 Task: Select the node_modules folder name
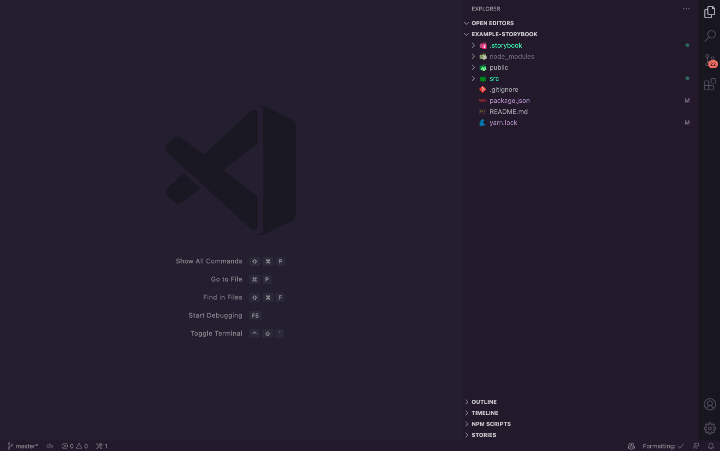(512, 56)
